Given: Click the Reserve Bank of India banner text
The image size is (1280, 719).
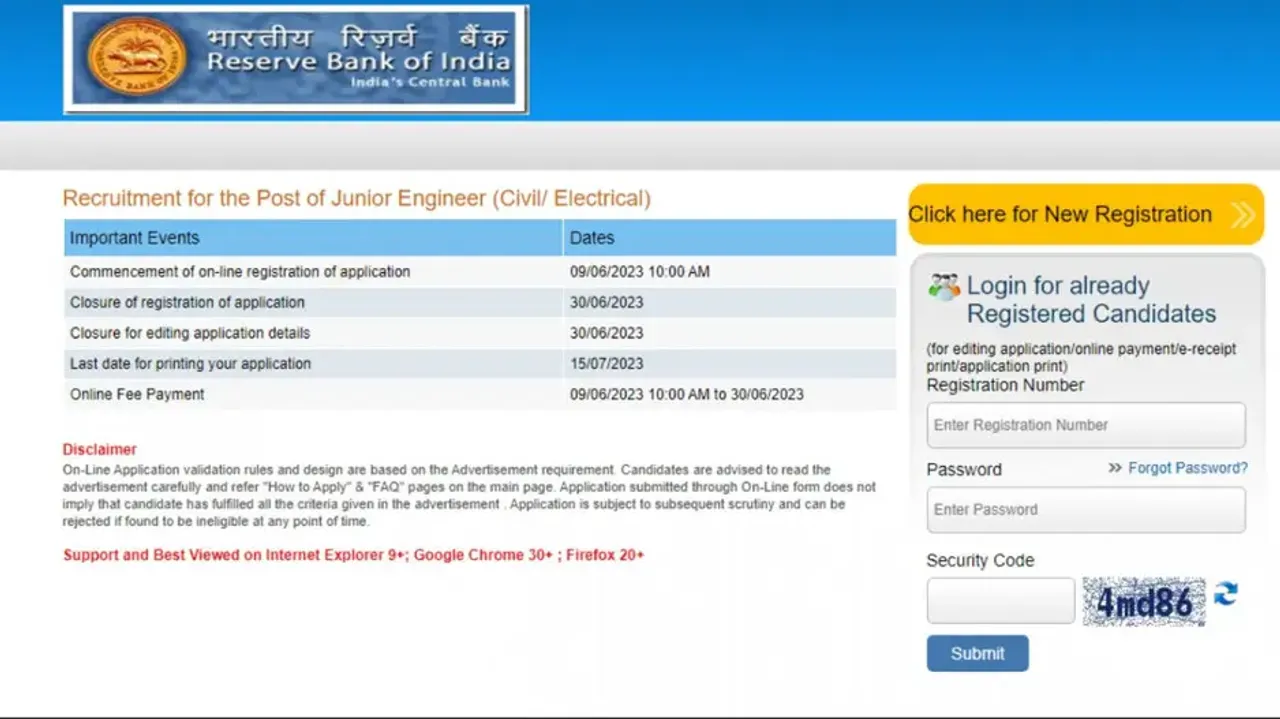Looking at the screenshot, I should [x=358, y=61].
